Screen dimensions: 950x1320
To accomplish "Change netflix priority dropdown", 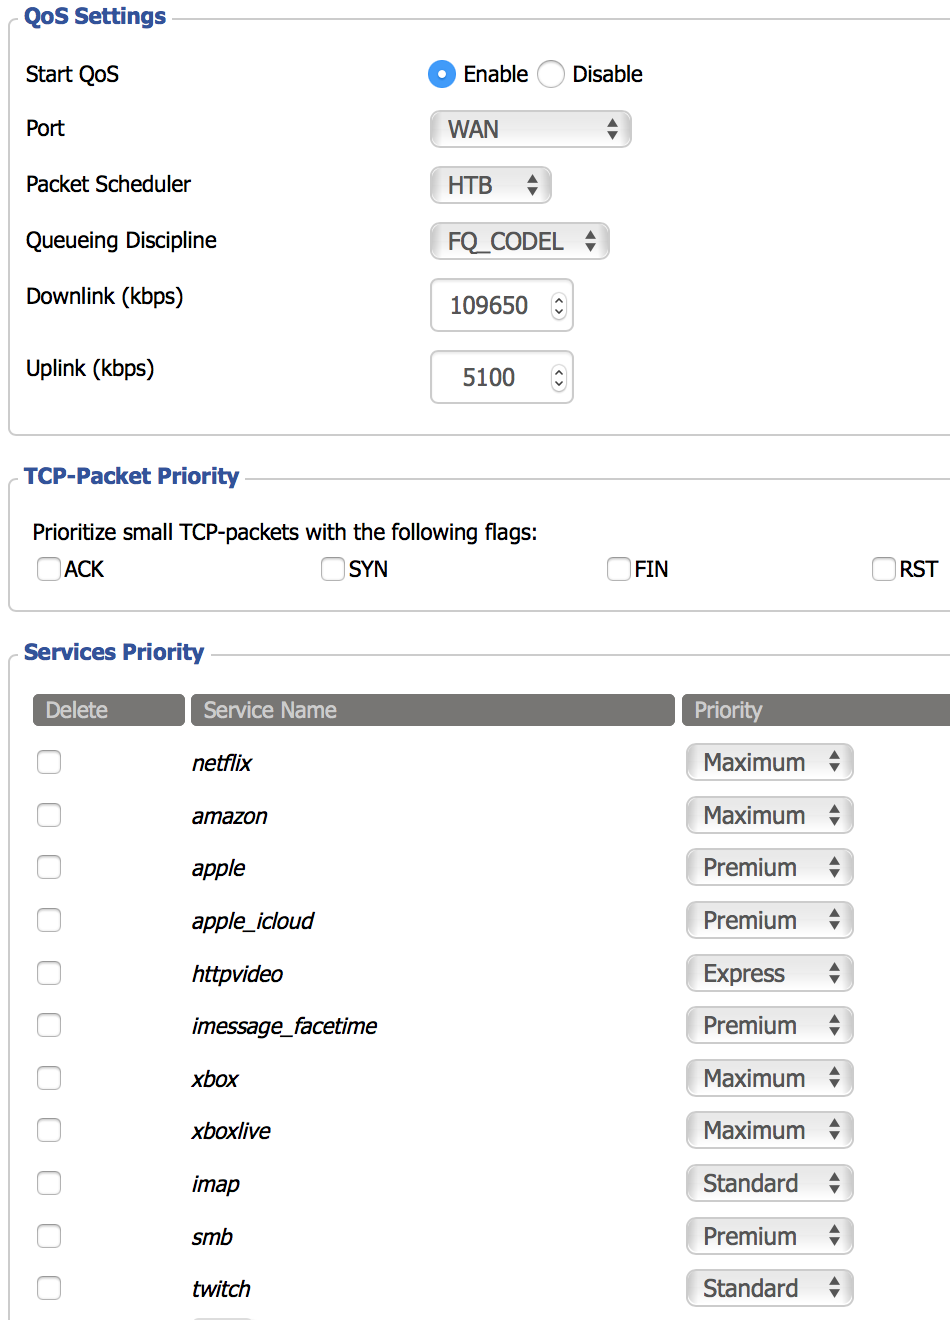I will pos(769,762).
